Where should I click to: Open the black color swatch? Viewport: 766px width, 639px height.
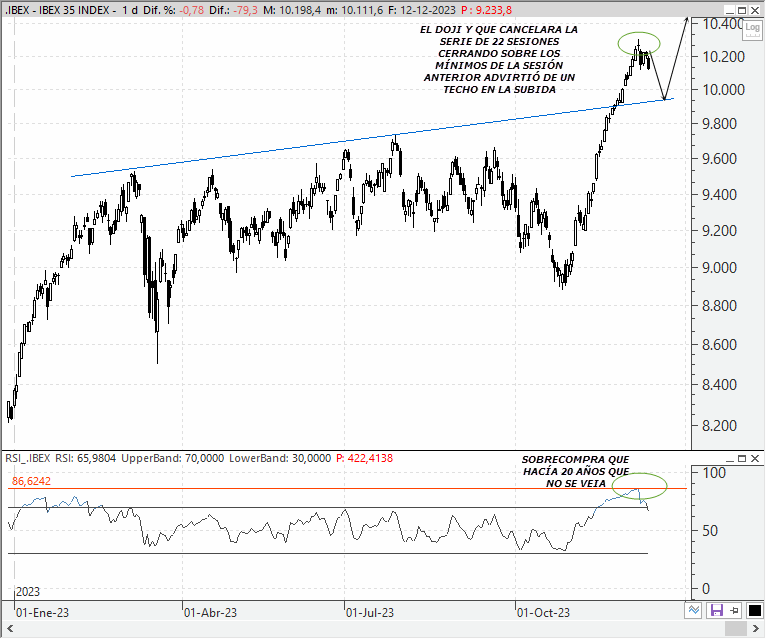(x=754, y=610)
